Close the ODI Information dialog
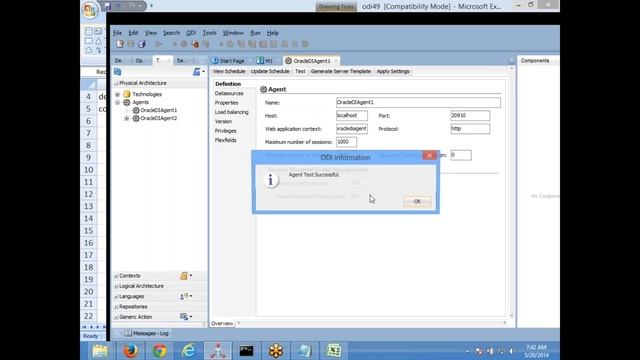 click(x=429, y=156)
